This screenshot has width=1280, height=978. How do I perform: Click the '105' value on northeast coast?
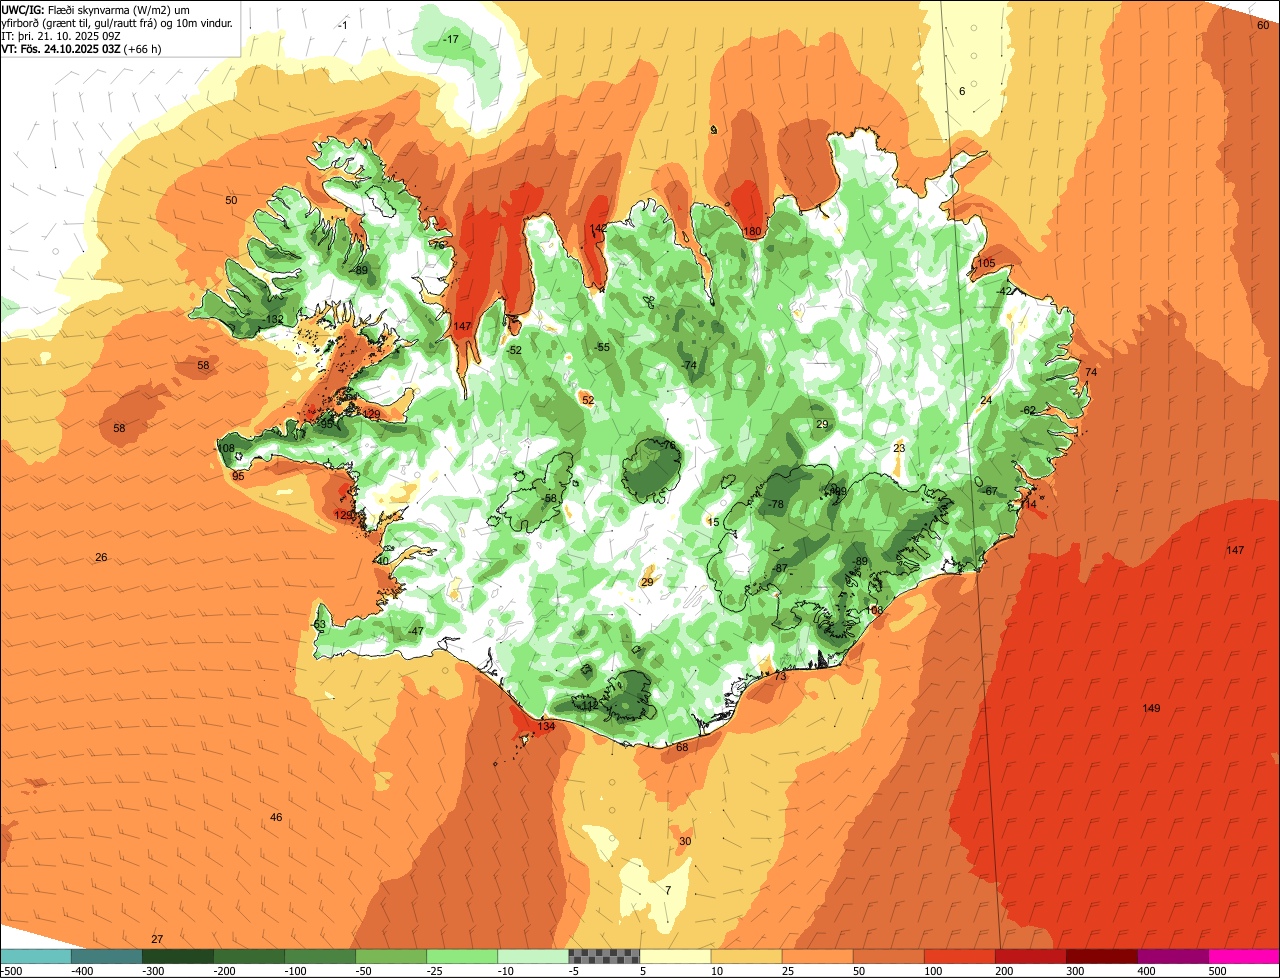986,263
